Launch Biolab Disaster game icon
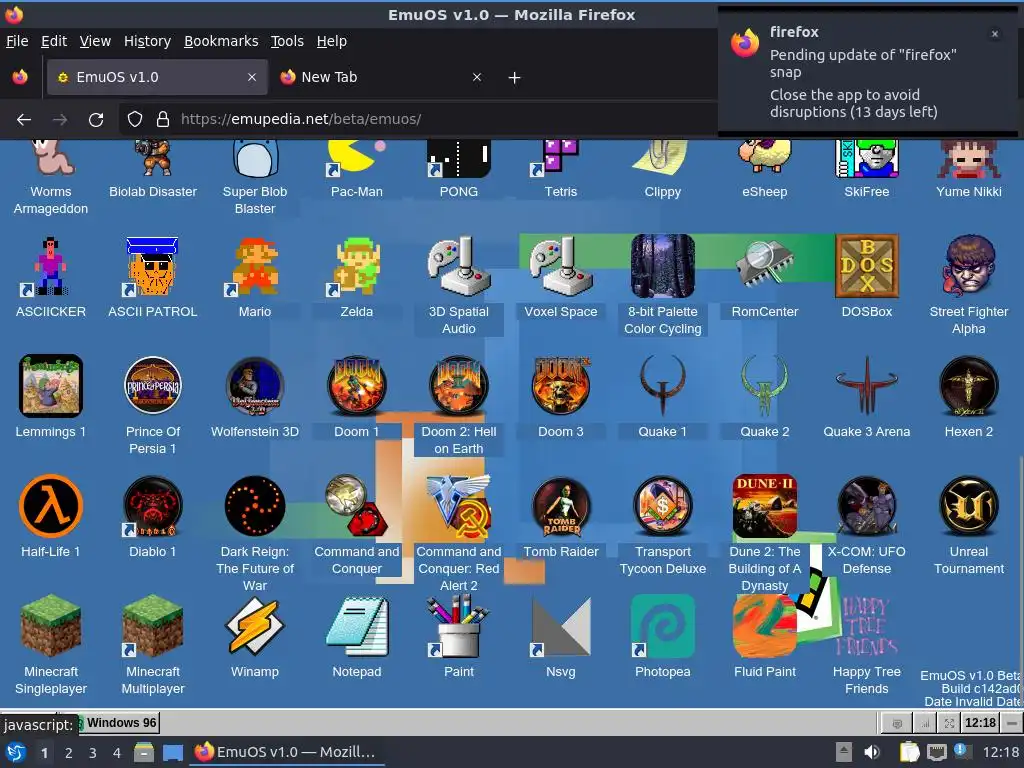Image resolution: width=1024 pixels, height=768 pixels. (153, 158)
